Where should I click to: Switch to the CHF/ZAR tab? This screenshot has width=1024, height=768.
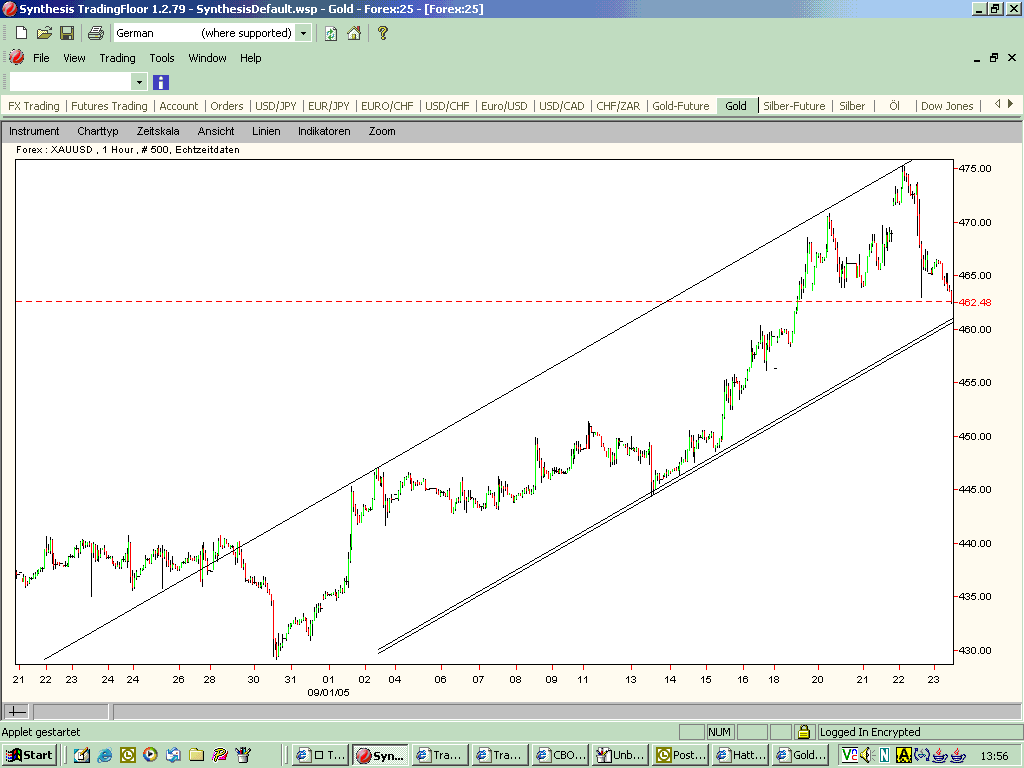point(618,106)
